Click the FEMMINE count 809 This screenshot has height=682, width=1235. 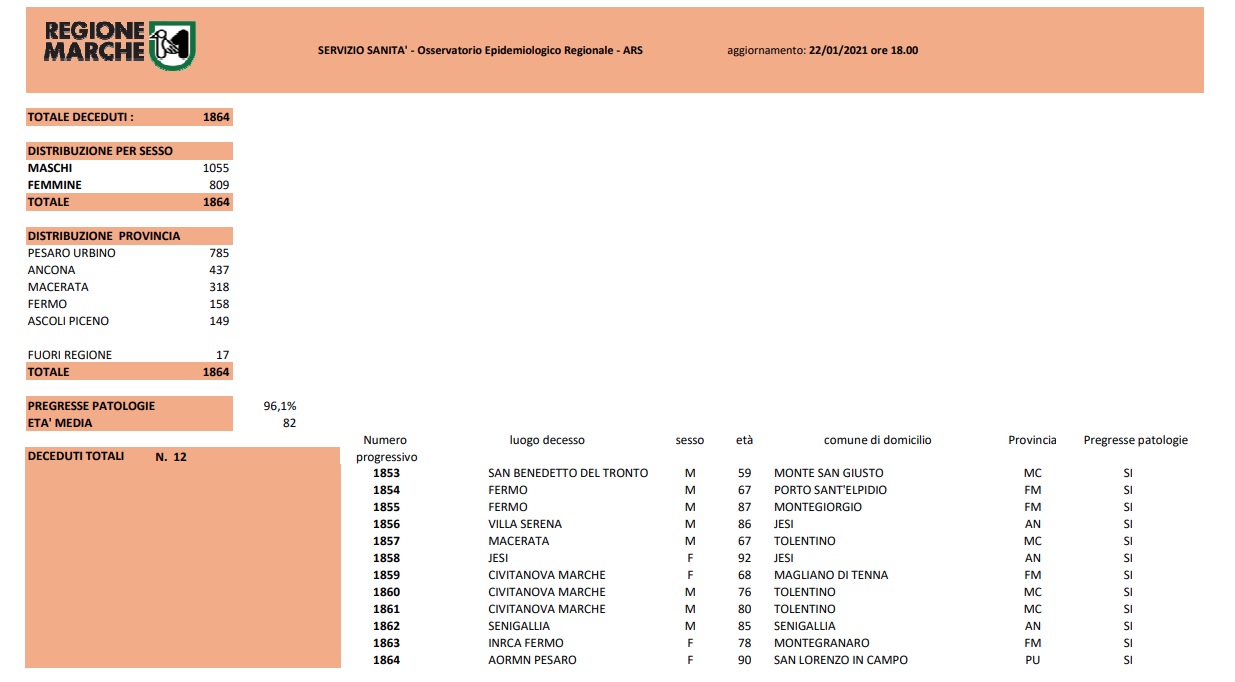219,185
